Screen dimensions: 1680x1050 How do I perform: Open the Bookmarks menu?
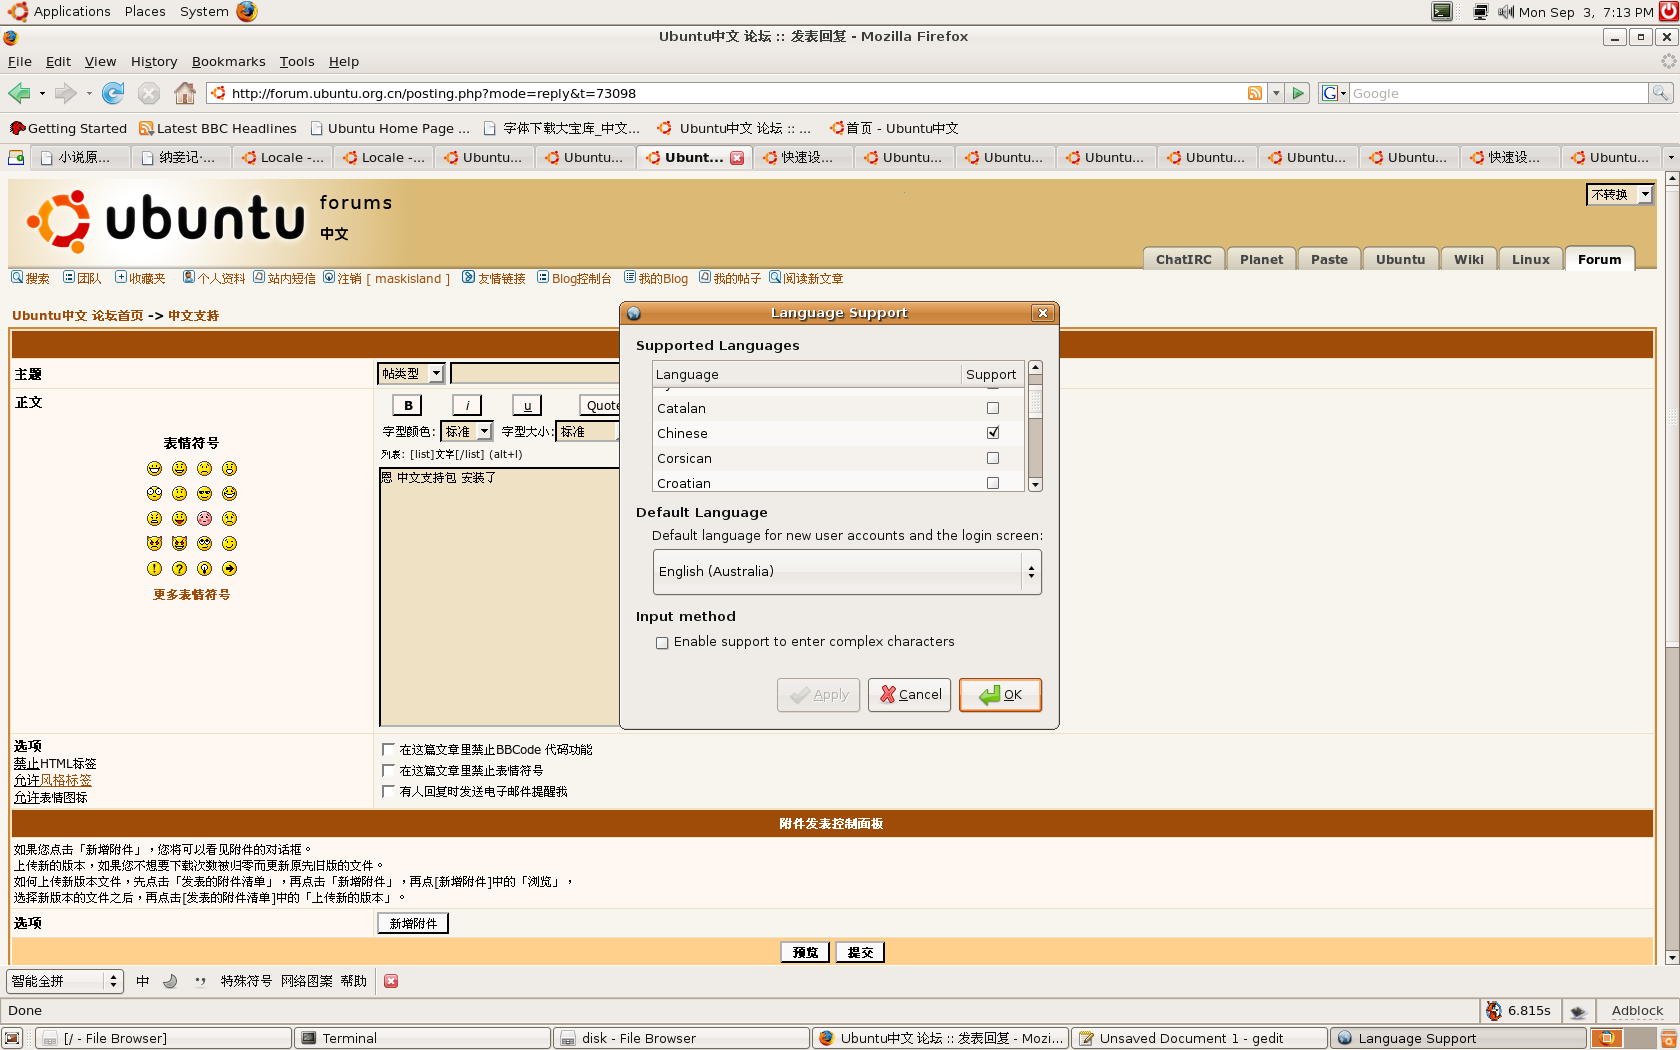click(x=228, y=61)
